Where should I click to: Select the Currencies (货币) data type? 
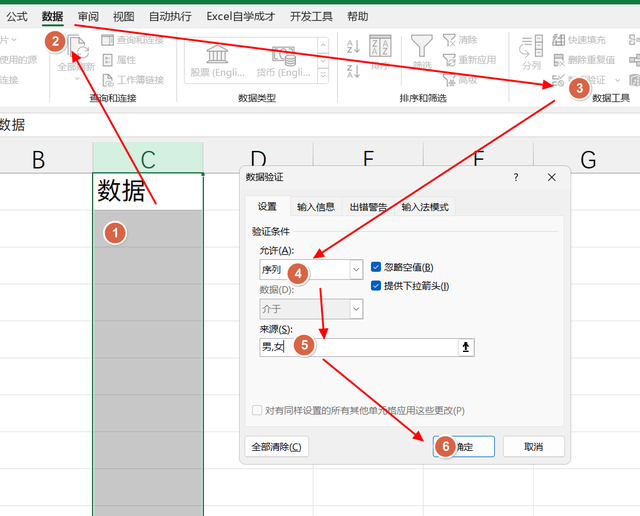(x=283, y=60)
